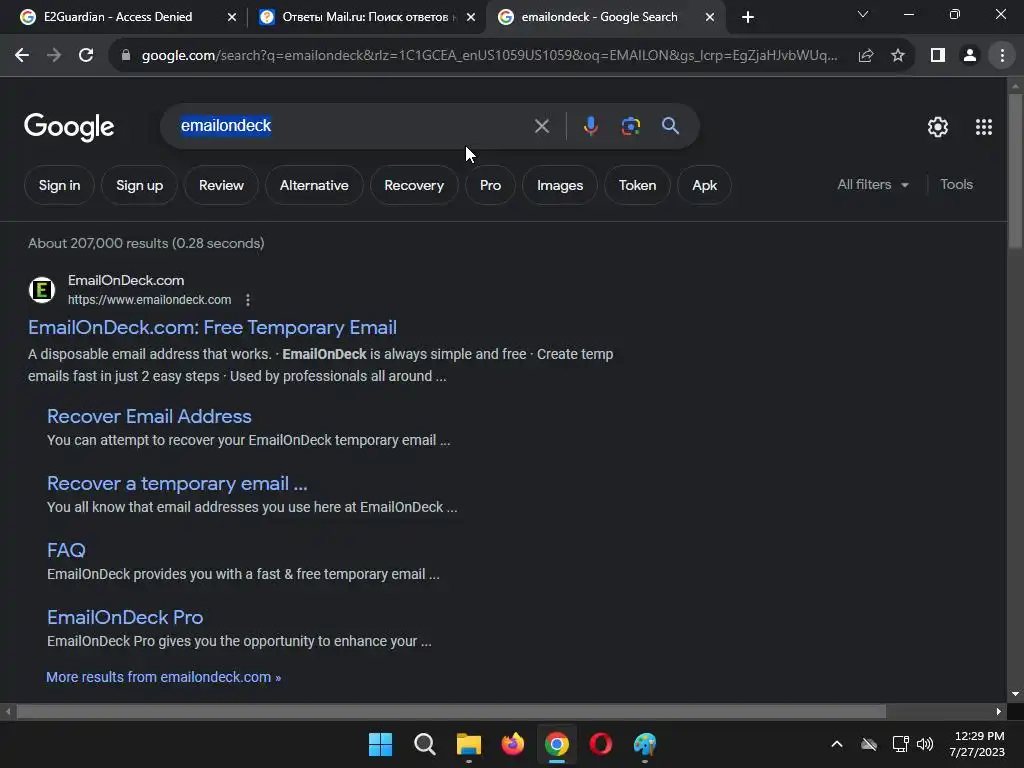Image resolution: width=1024 pixels, height=768 pixels.
Task: Open the search Tools options
Action: coord(956,185)
